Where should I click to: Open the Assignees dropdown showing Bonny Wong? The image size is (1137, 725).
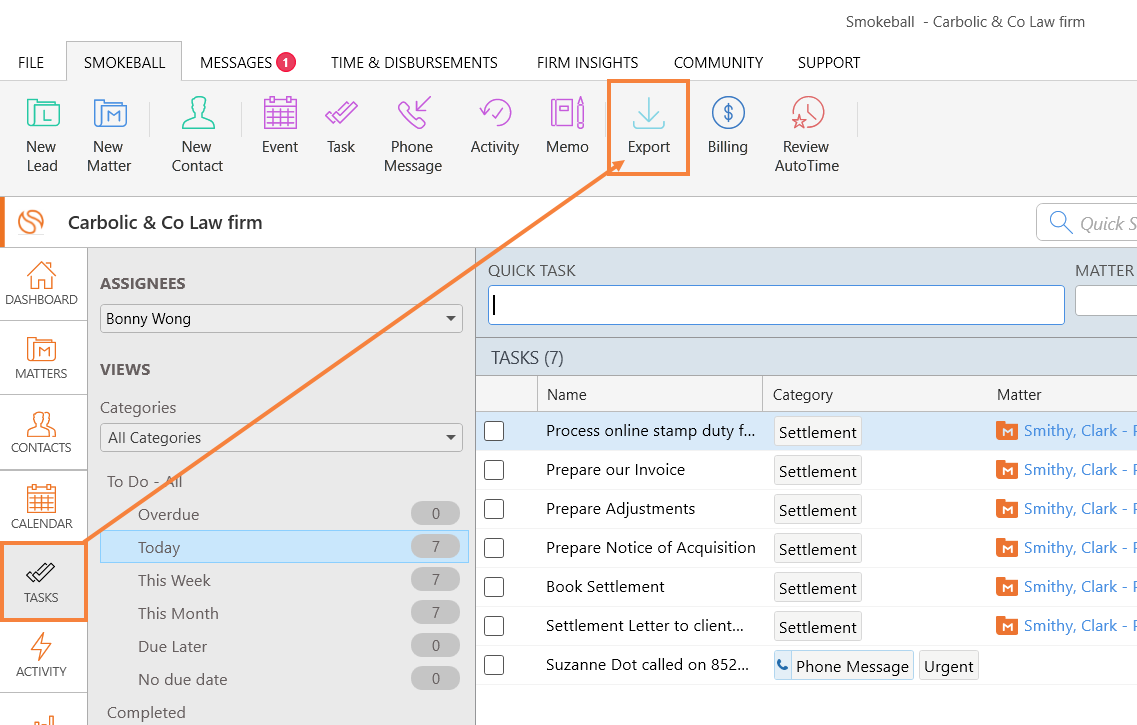pyautogui.click(x=281, y=318)
